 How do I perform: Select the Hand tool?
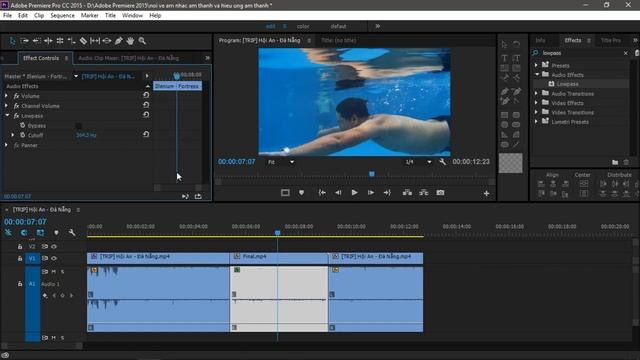tap(130, 41)
